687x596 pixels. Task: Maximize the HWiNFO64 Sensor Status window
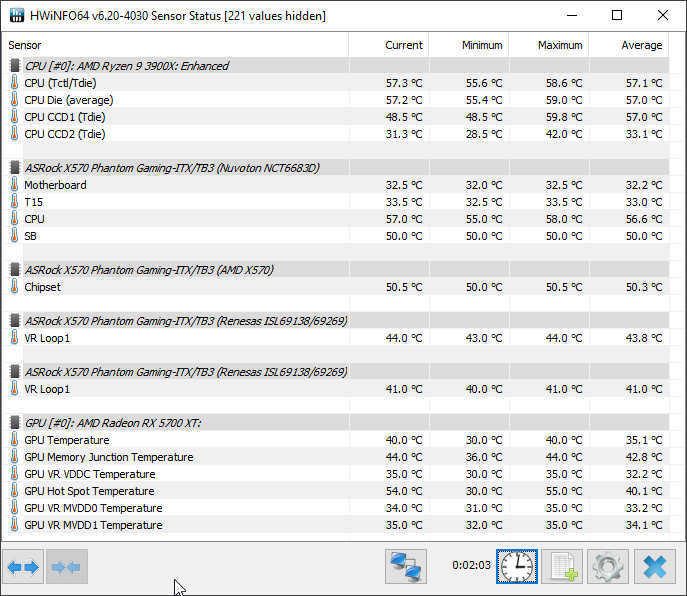[x=617, y=15]
